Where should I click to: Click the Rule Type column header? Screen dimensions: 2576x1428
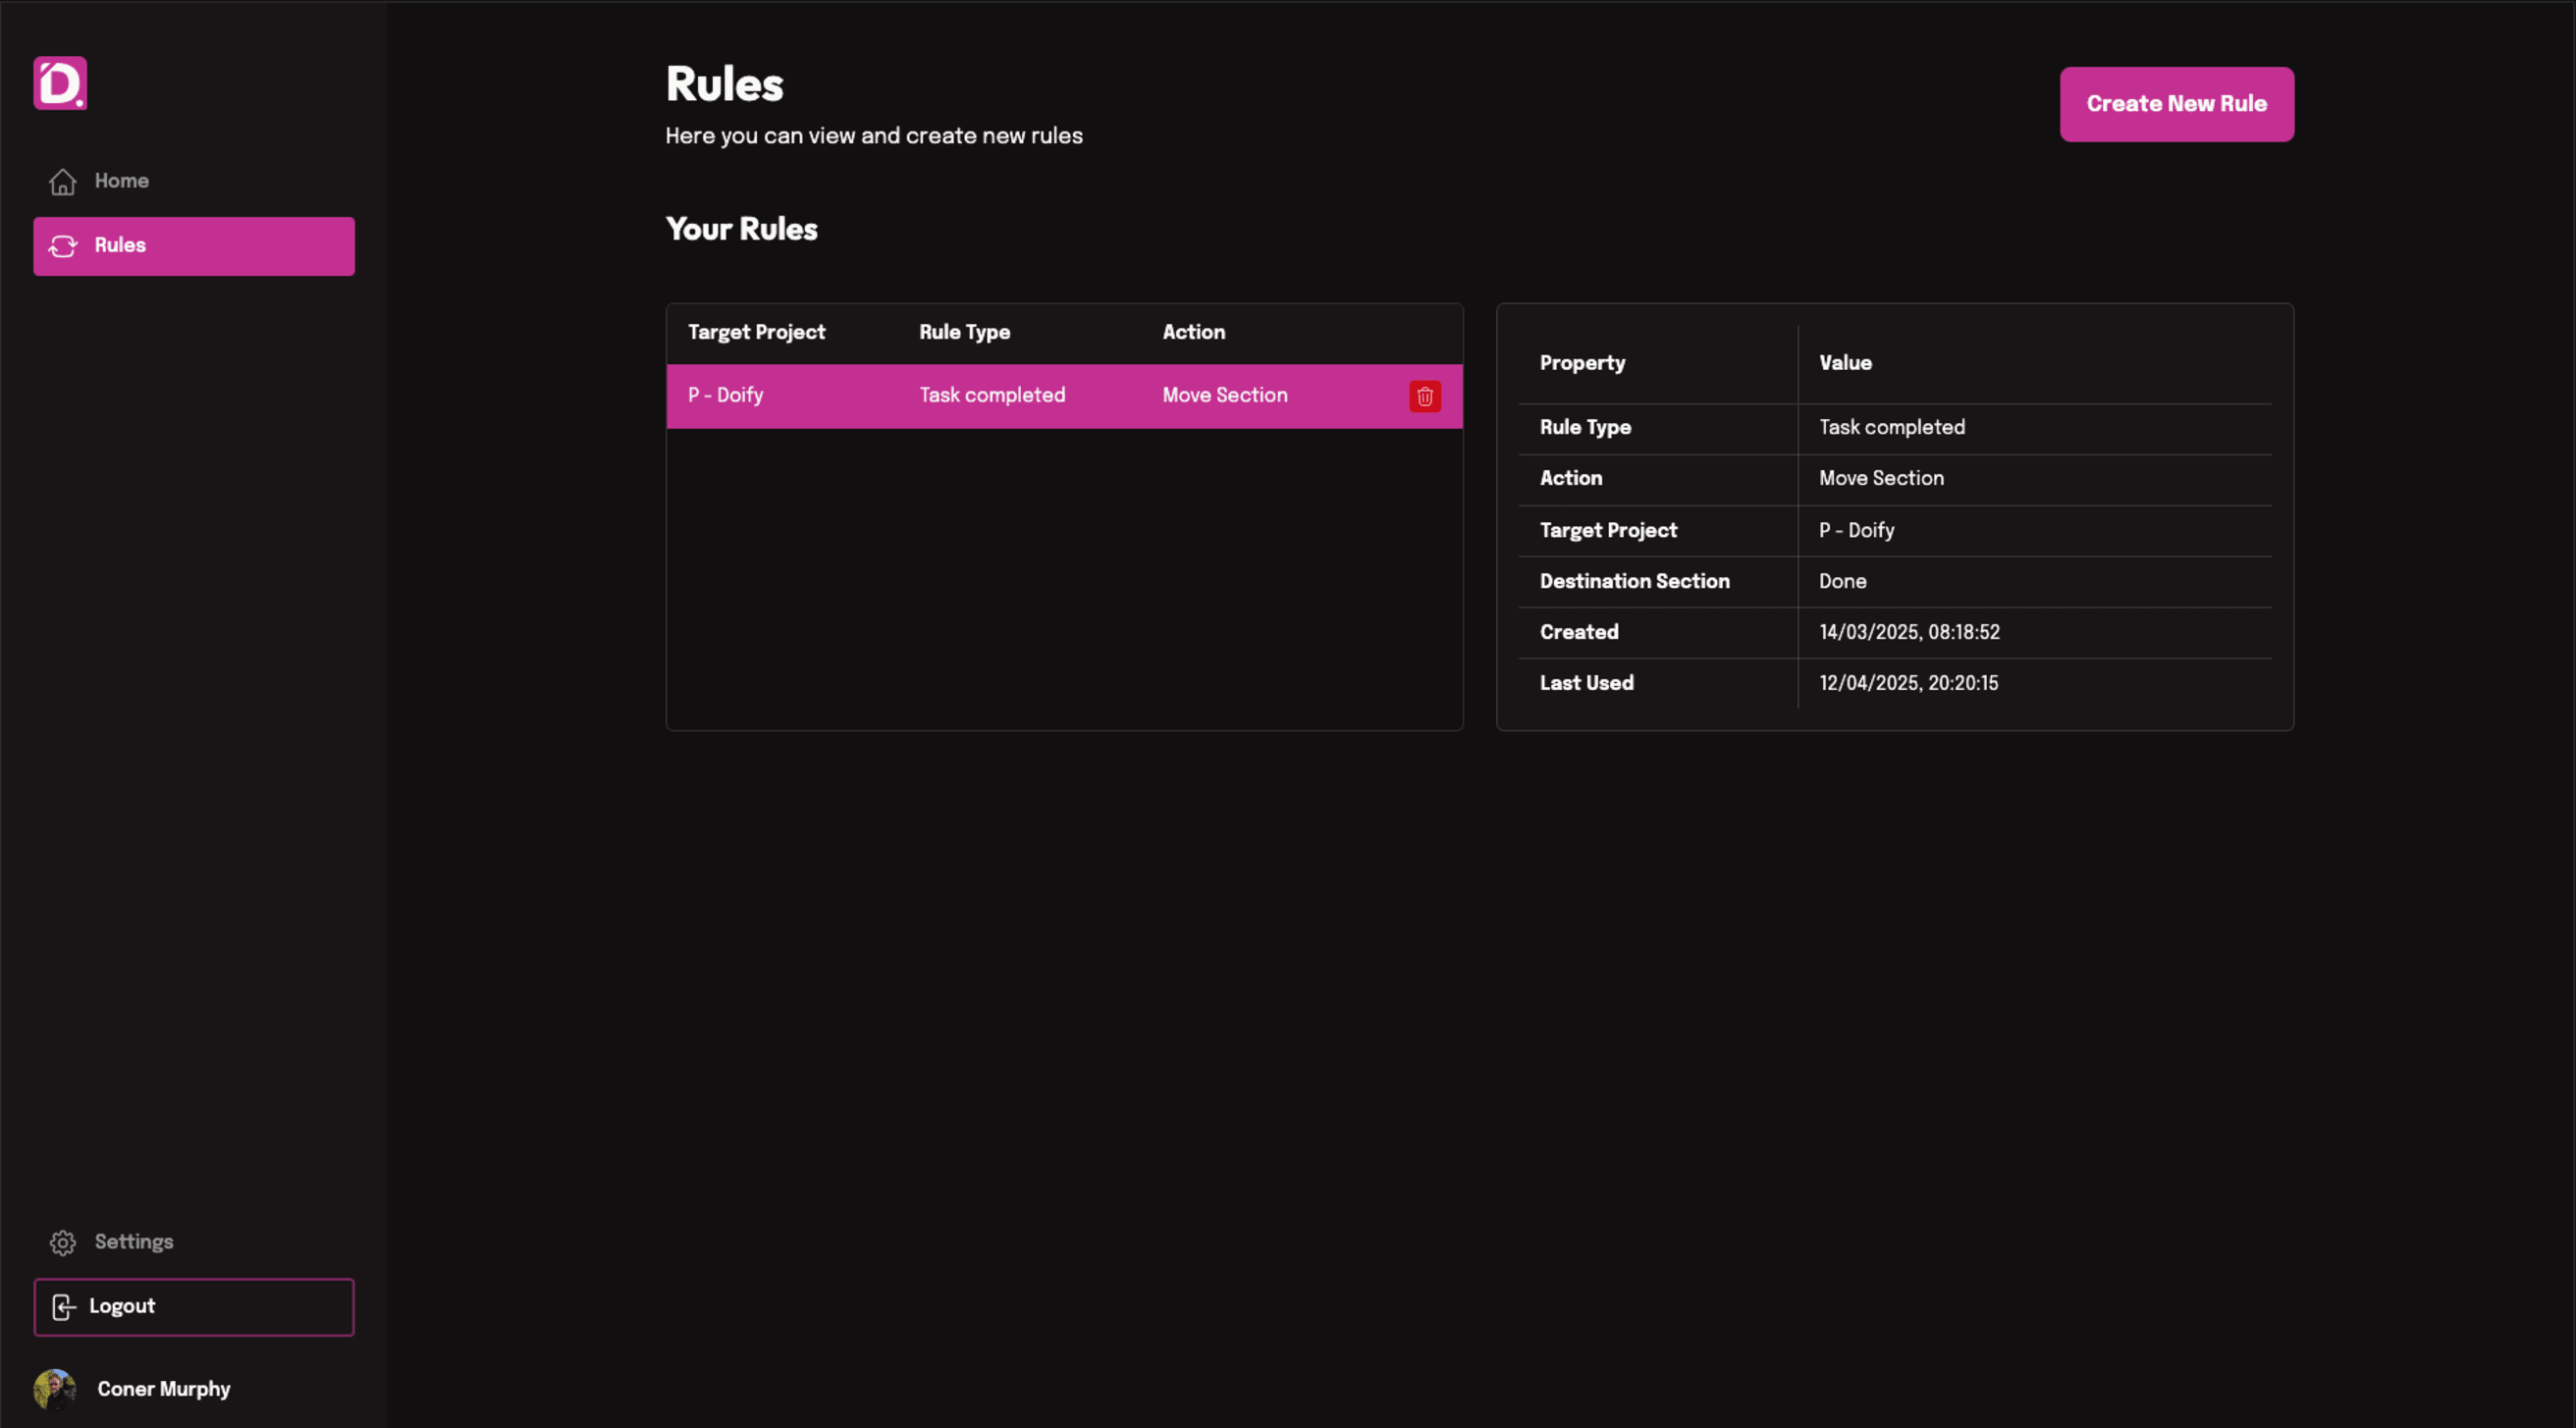pyautogui.click(x=964, y=332)
